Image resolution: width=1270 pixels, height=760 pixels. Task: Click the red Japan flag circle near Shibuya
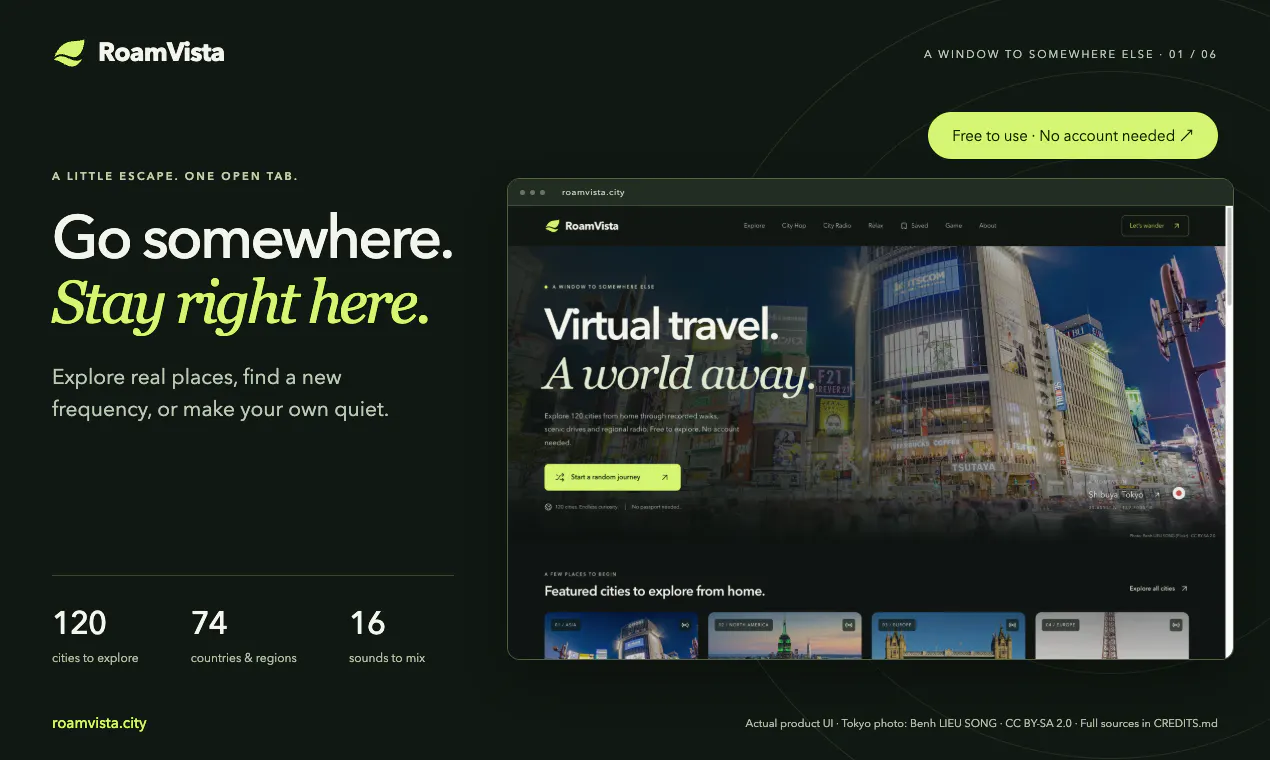coord(1179,493)
